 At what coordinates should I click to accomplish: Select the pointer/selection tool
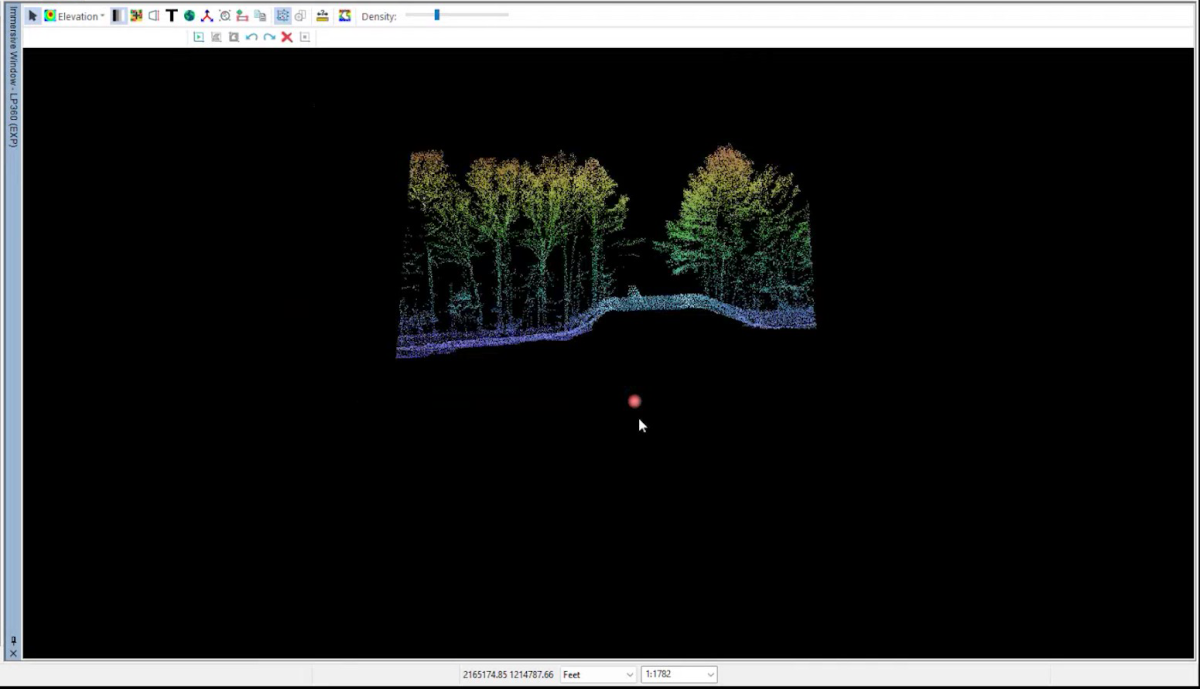tap(32, 16)
